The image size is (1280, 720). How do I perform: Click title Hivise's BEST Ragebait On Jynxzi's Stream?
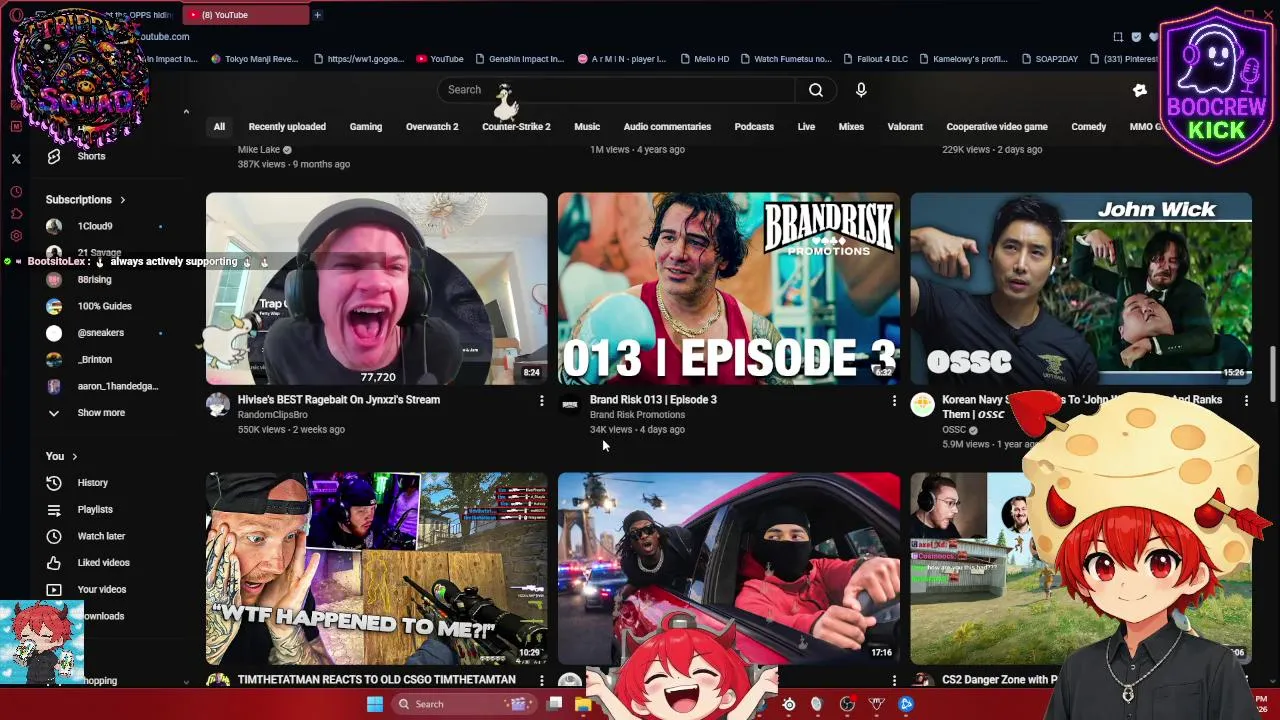339,400
